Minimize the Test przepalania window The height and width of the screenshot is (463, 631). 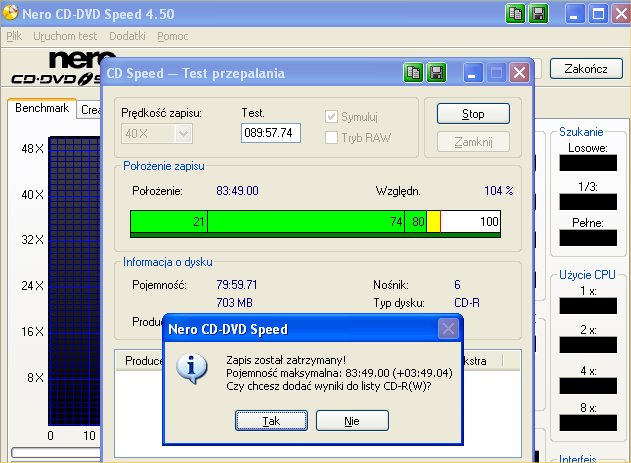[473, 73]
